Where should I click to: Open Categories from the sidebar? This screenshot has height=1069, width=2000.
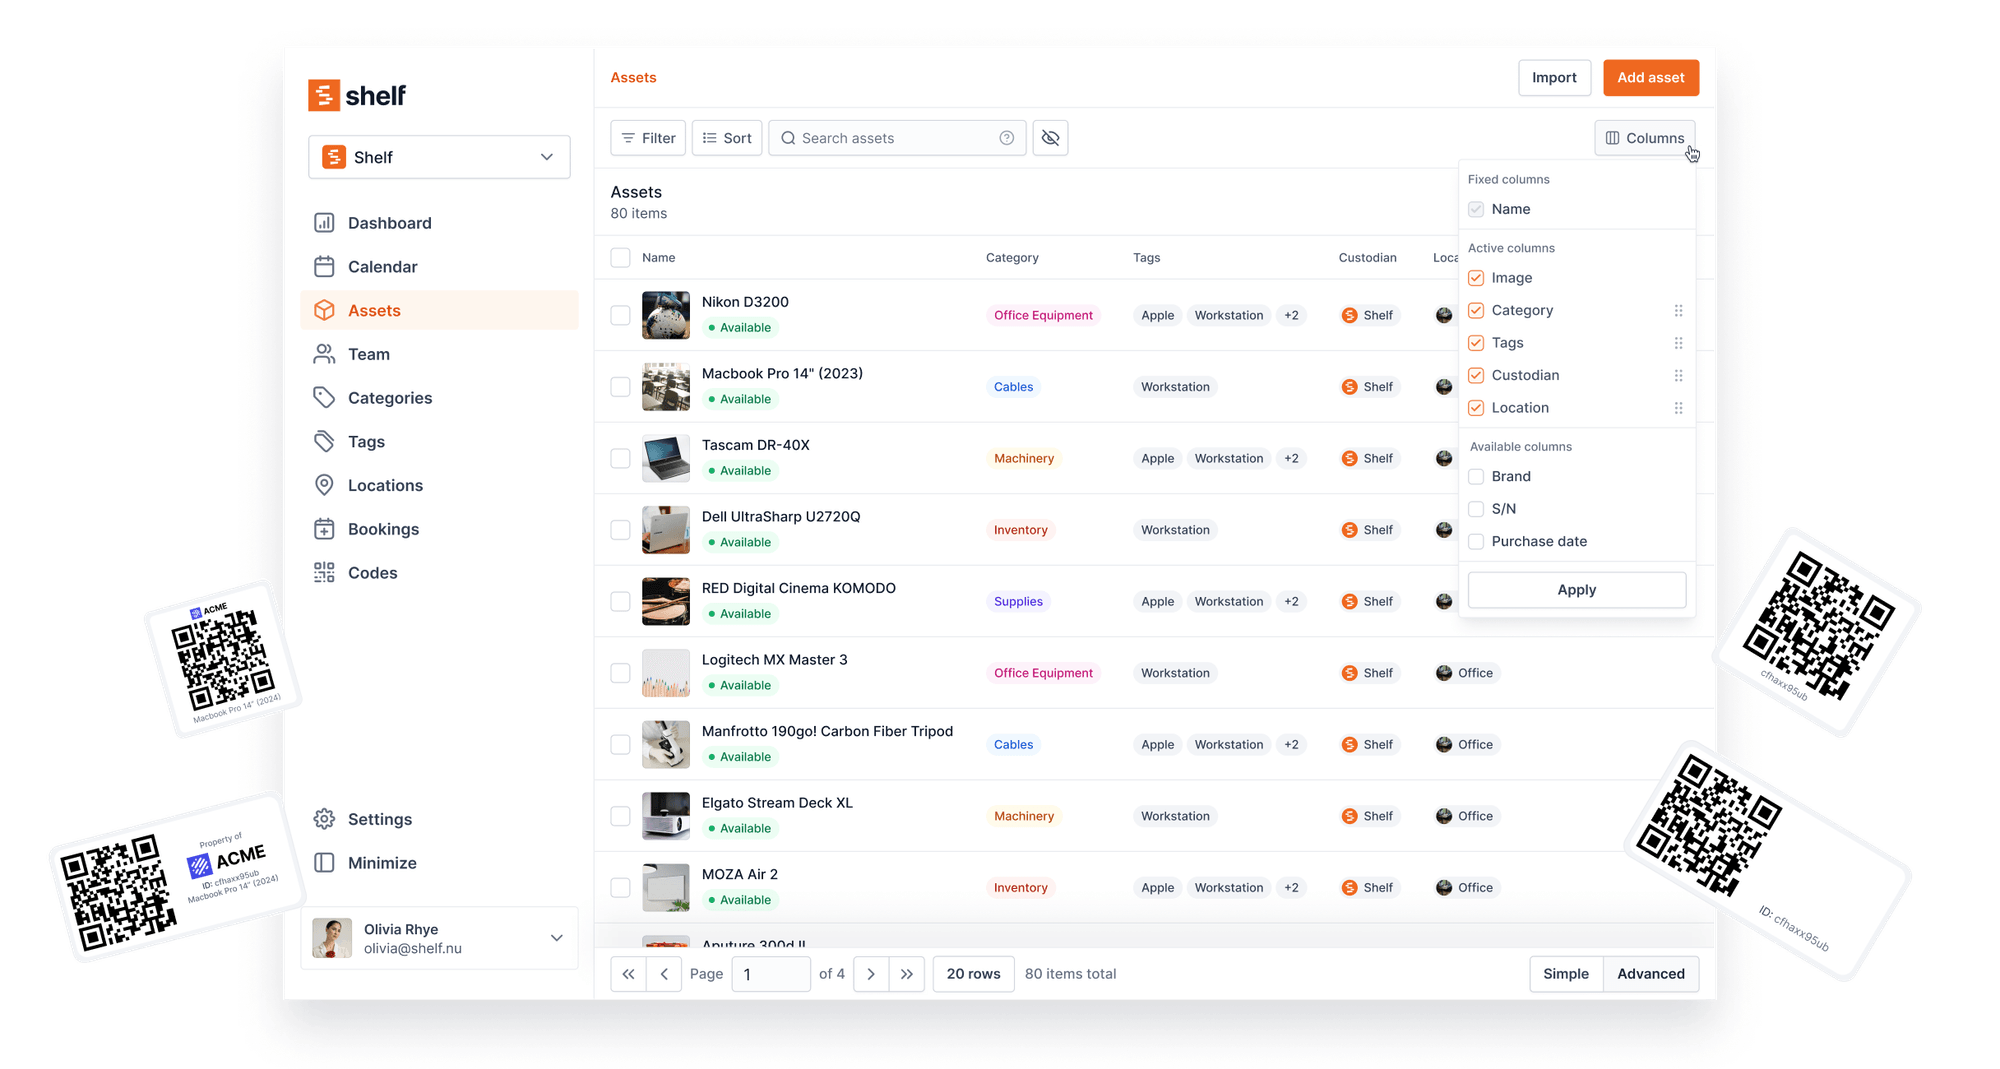[x=439, y=398]
